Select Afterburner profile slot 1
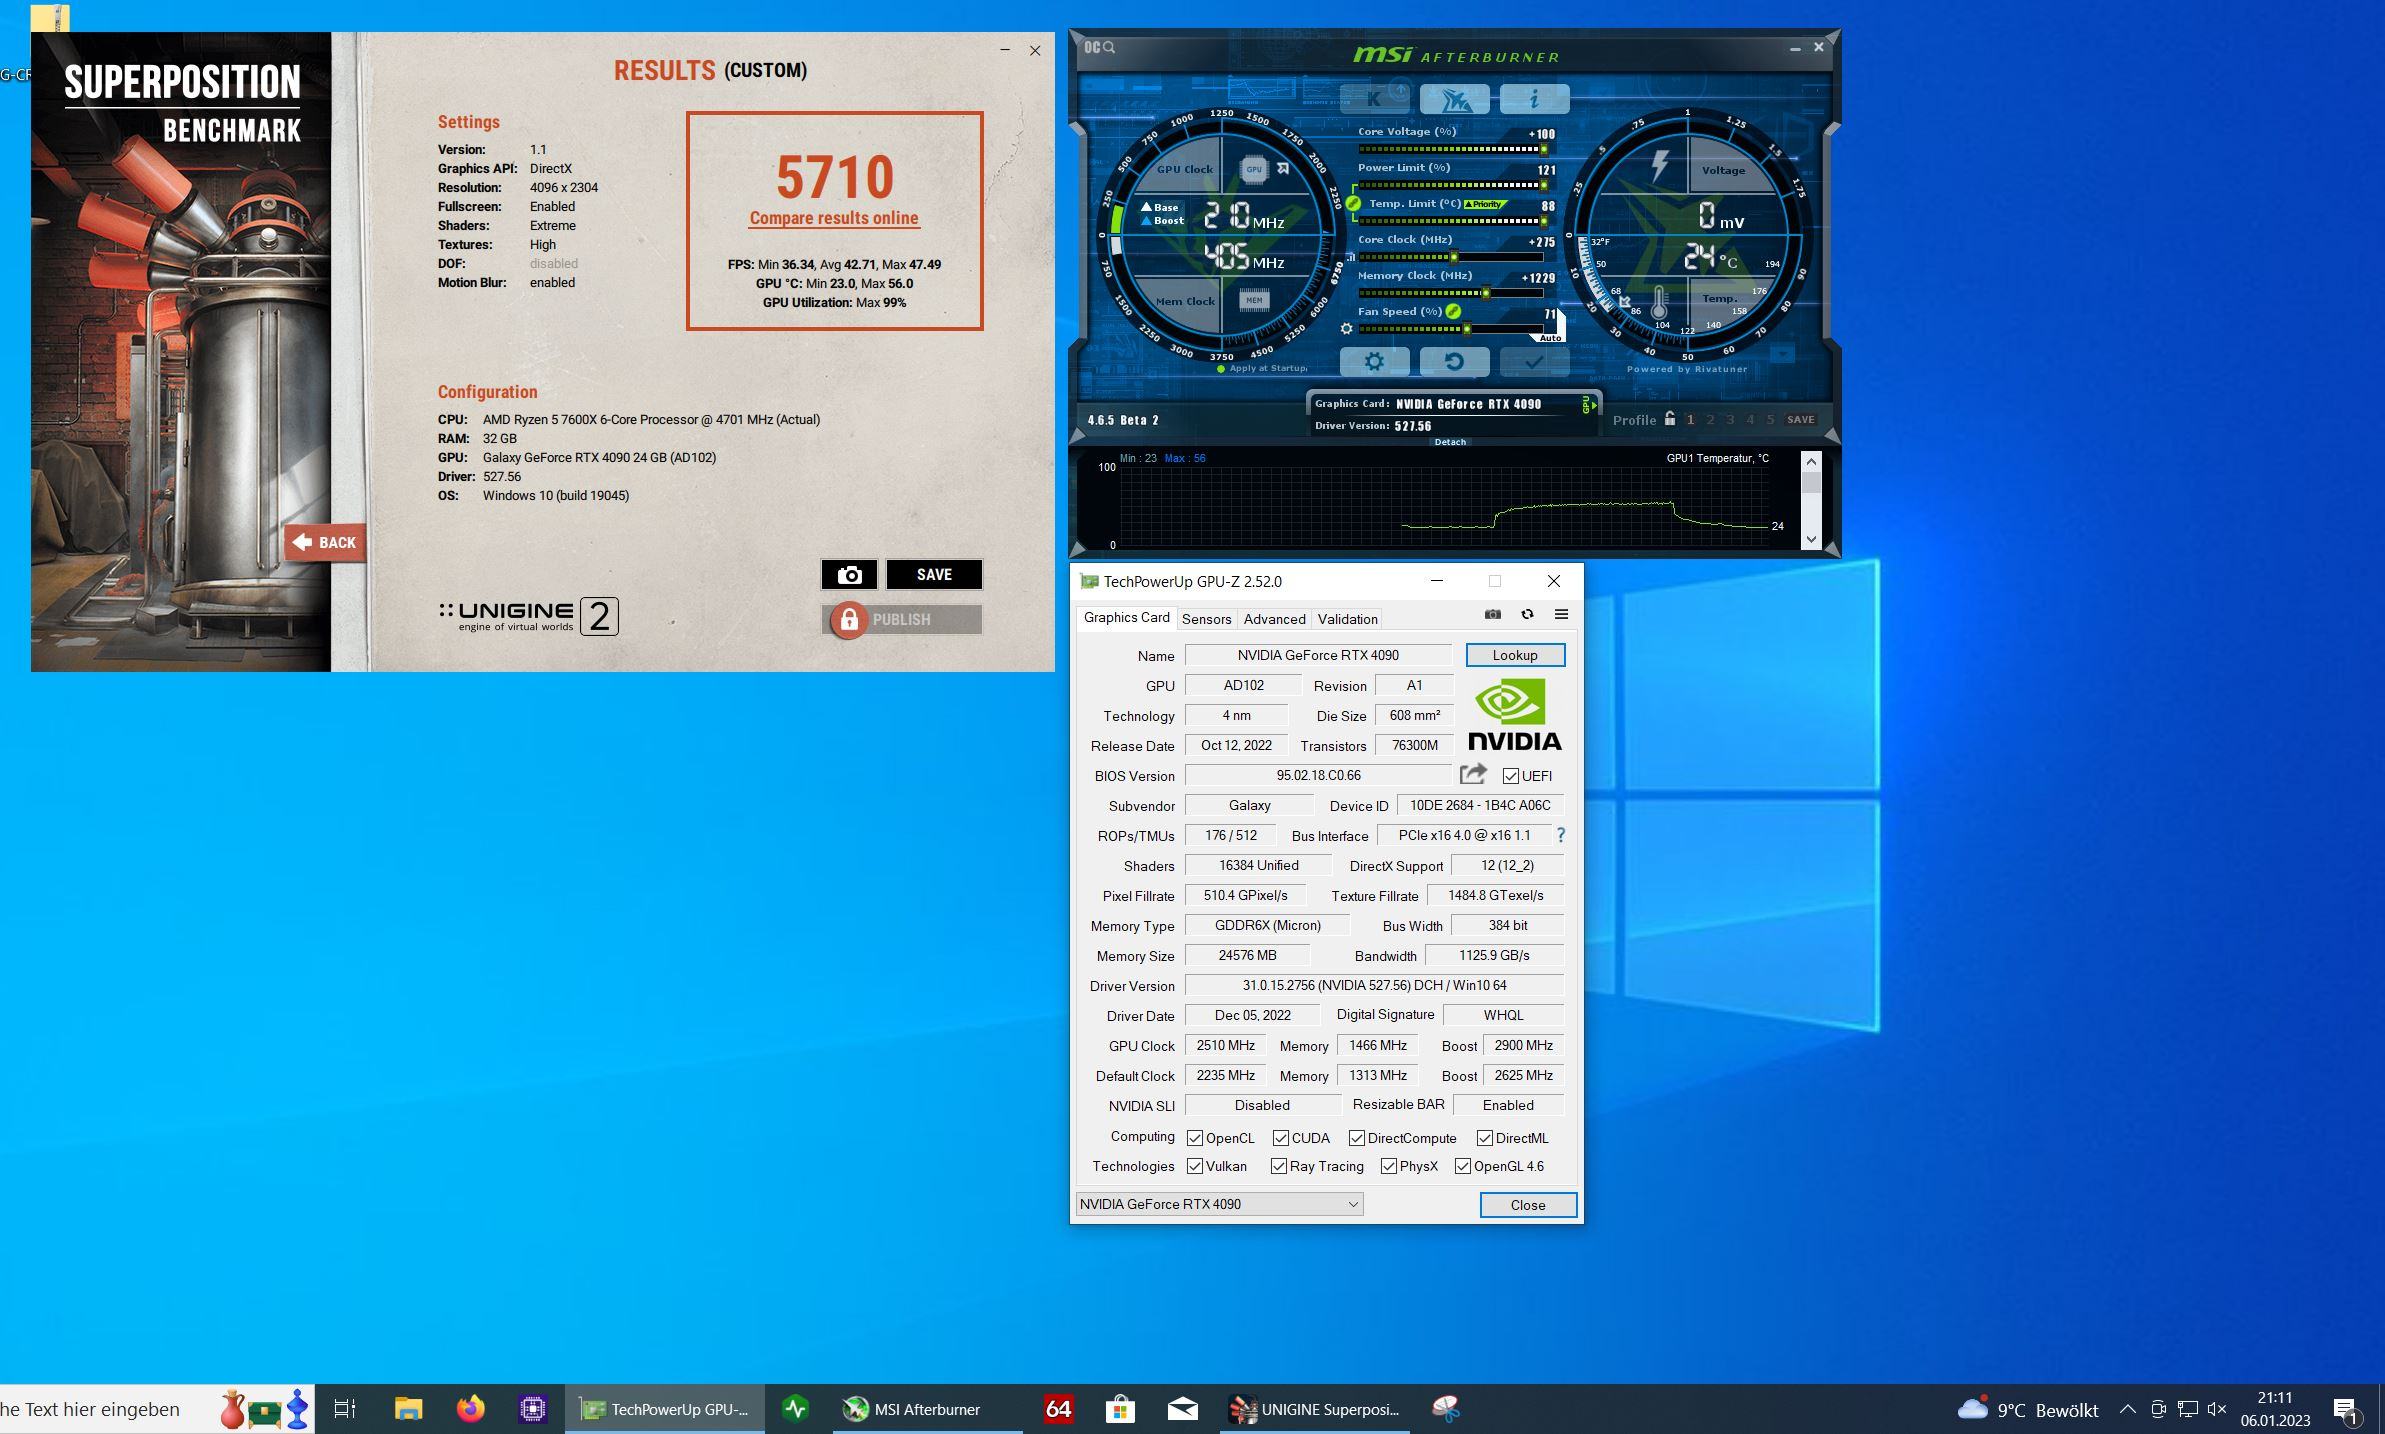The image size is (2385, 1434). tap(1691, 420)
